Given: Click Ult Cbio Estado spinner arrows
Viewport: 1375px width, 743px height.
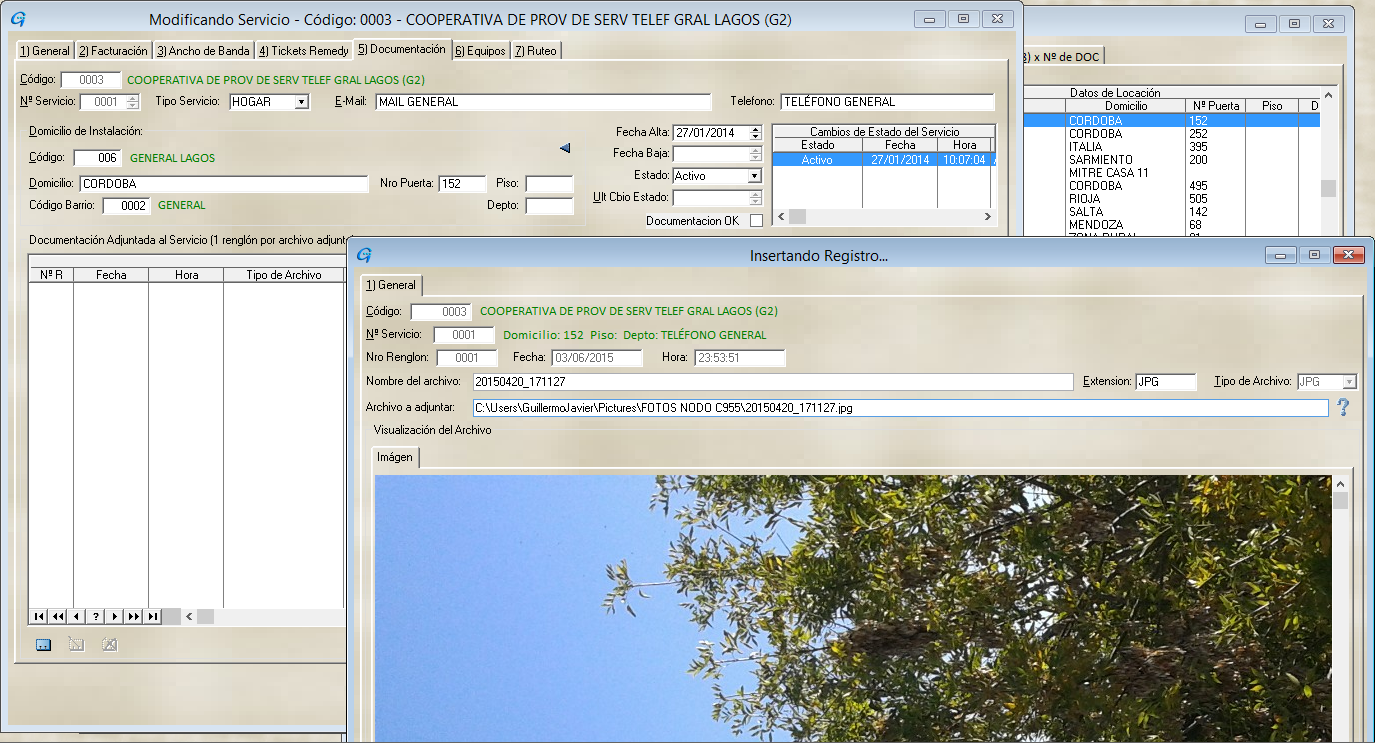Looking at the screenshot, I should [755, 198].
